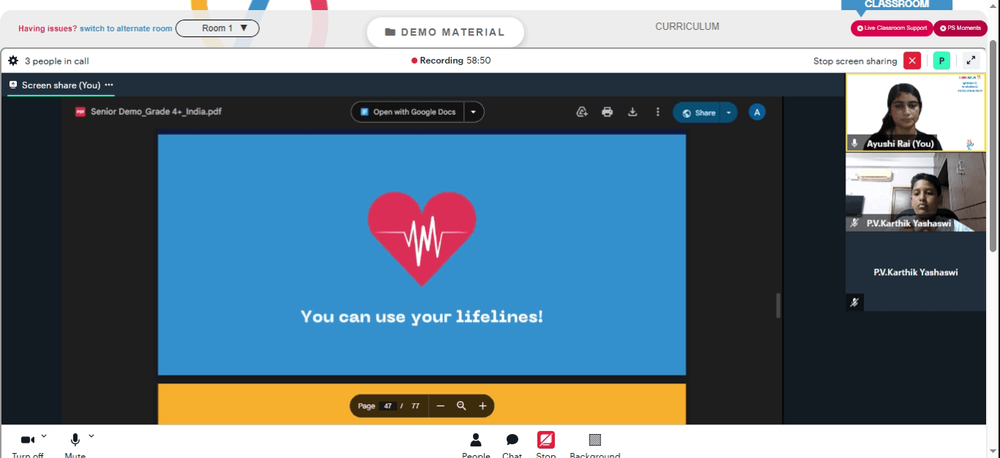Zoom out with the minus icon
Image resolution: width=1000 pixels, height=458 pixels.
(440, 406)
